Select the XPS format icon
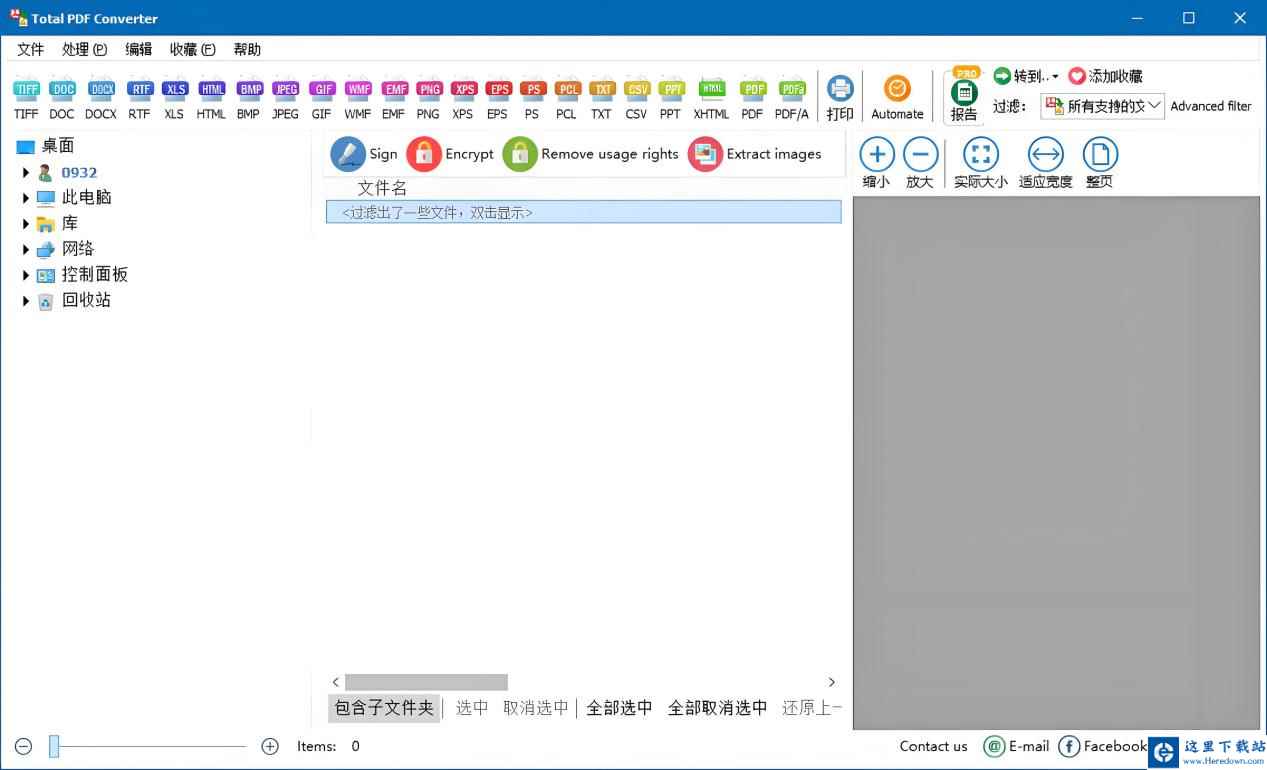The image size is (1267, 770). pos(463,98)
